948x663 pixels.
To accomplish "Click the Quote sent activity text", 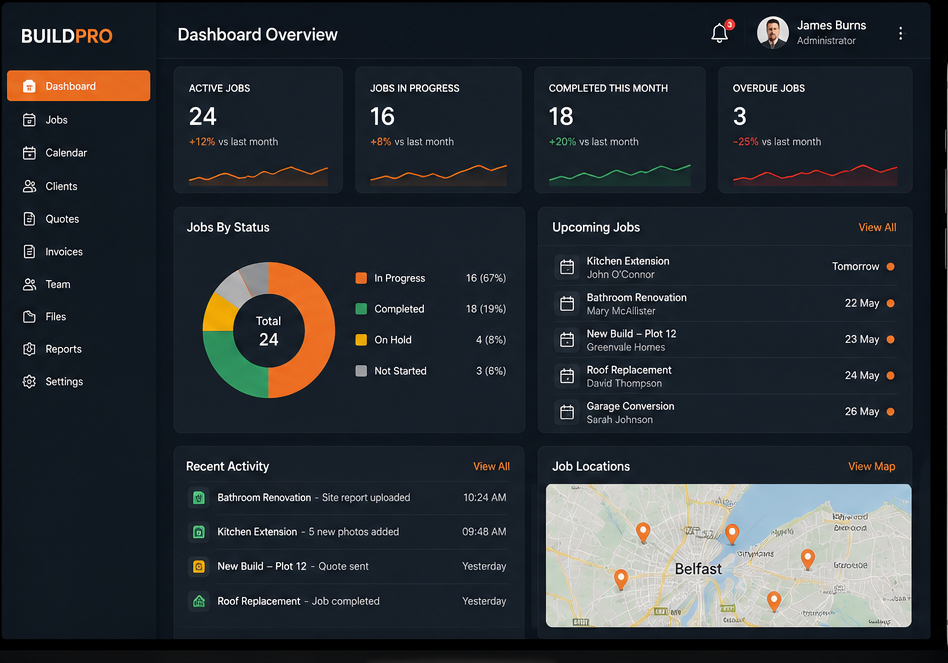I will 343,566.
